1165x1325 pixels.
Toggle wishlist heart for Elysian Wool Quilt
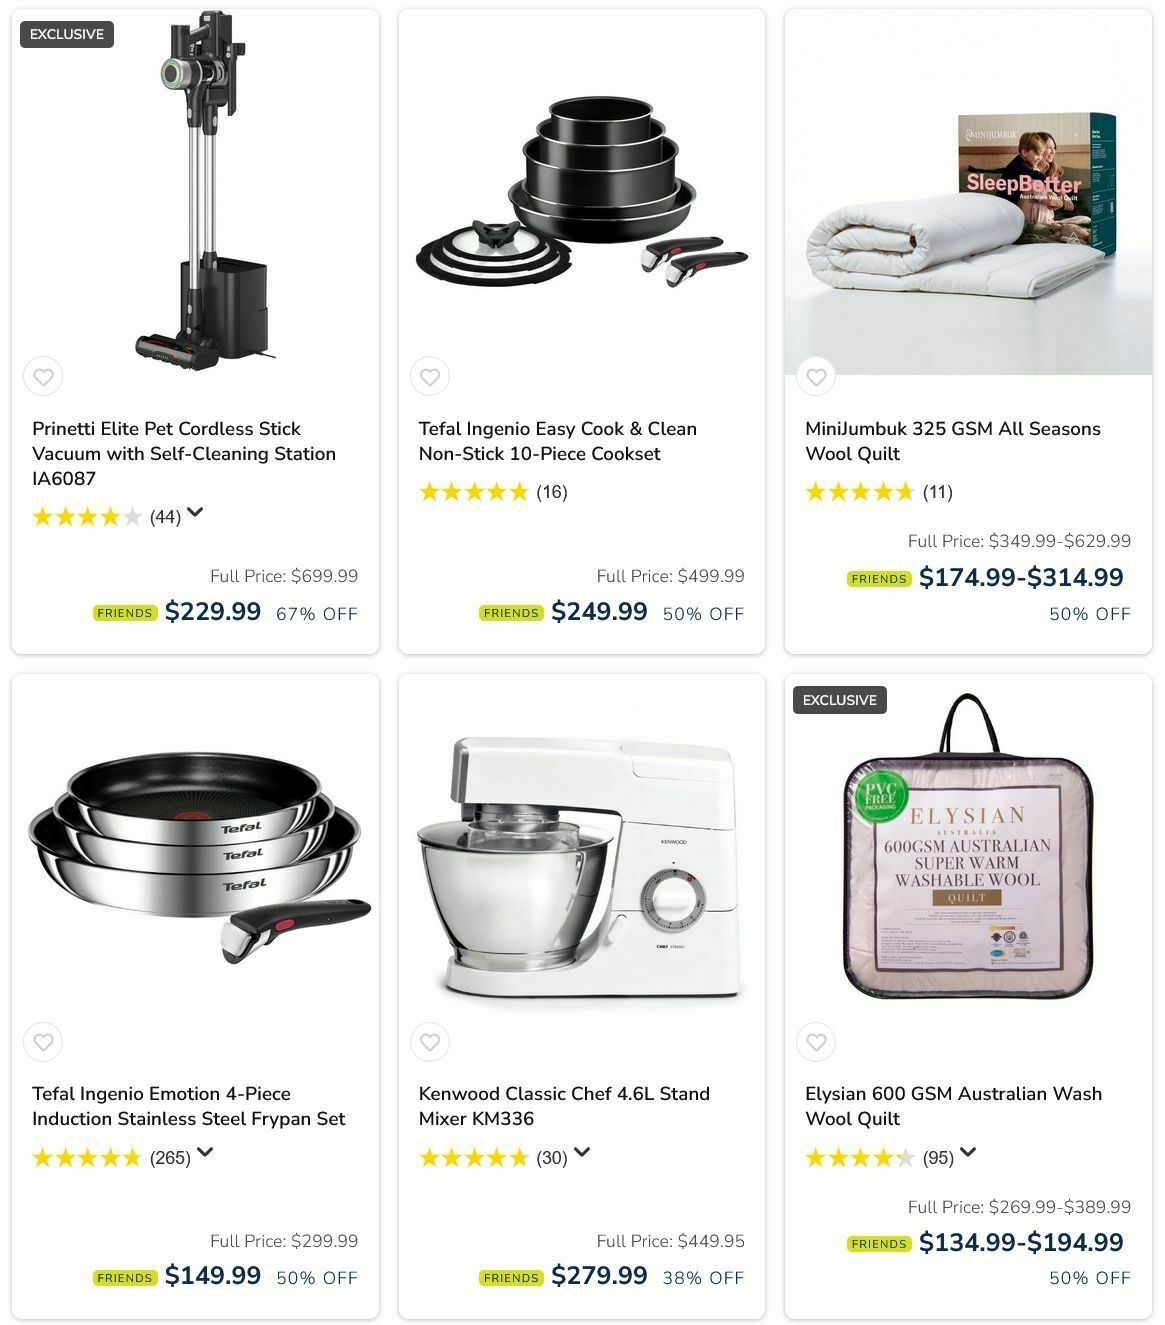(816, 1042)
